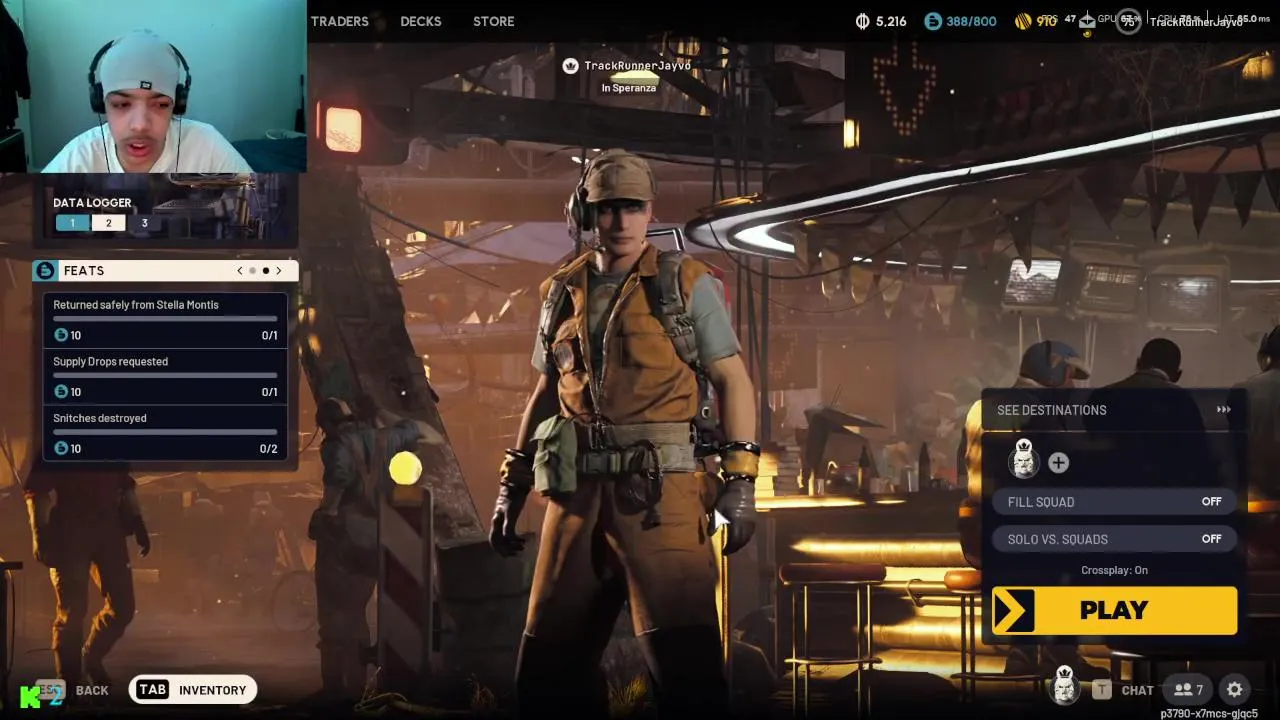This screenshot has height=720, width=1280.
Task: Select Data Logger slot 2
Action: tap(108, 223)
